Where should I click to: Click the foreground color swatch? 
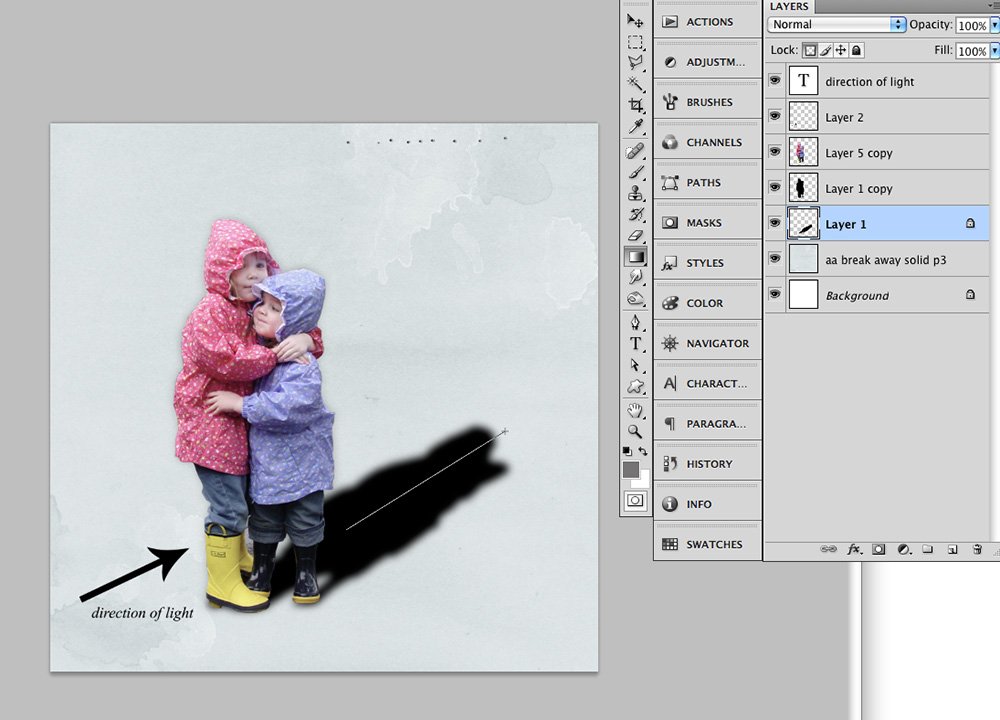coord(630,469)
